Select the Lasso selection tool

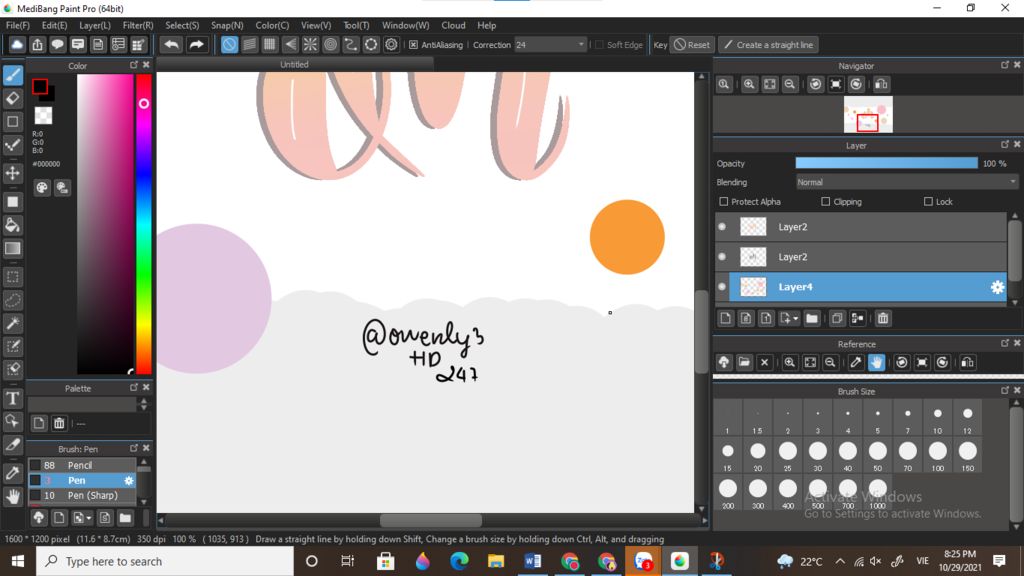pyautogui.click(x=13, y=300)
